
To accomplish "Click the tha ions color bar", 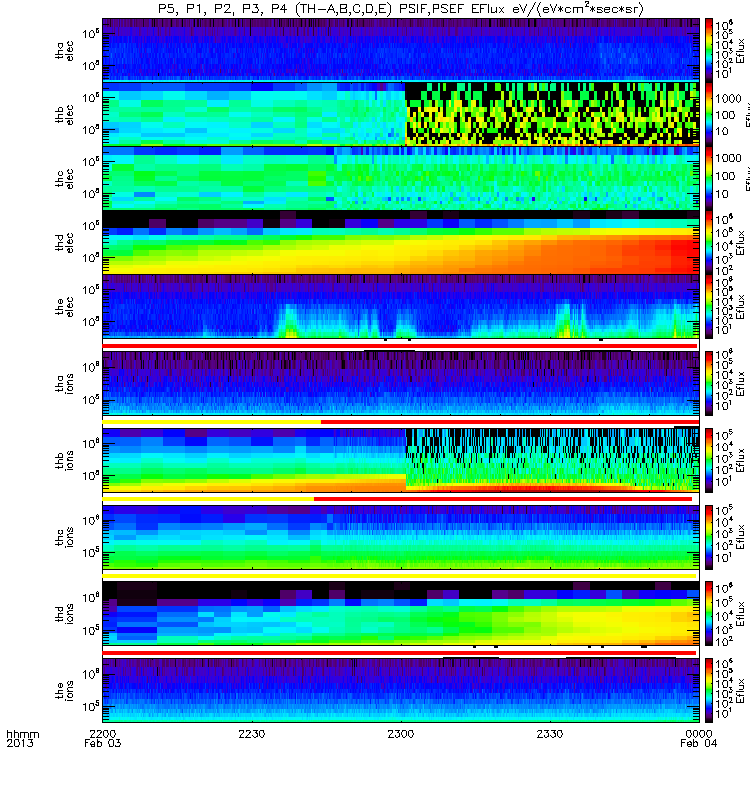I will (709, 383).
